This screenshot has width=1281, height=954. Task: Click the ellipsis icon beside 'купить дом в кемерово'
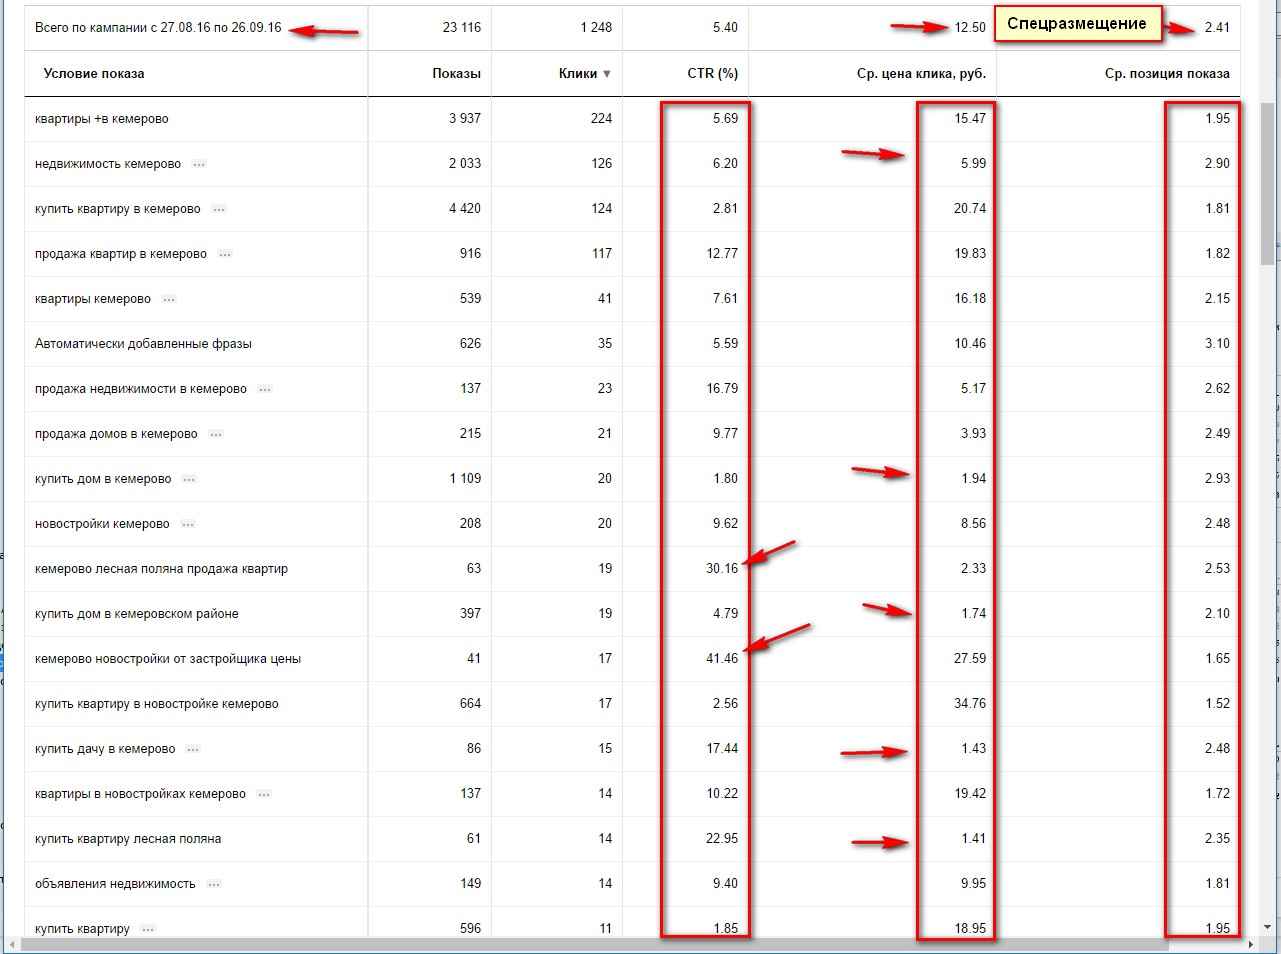[189, 479]
